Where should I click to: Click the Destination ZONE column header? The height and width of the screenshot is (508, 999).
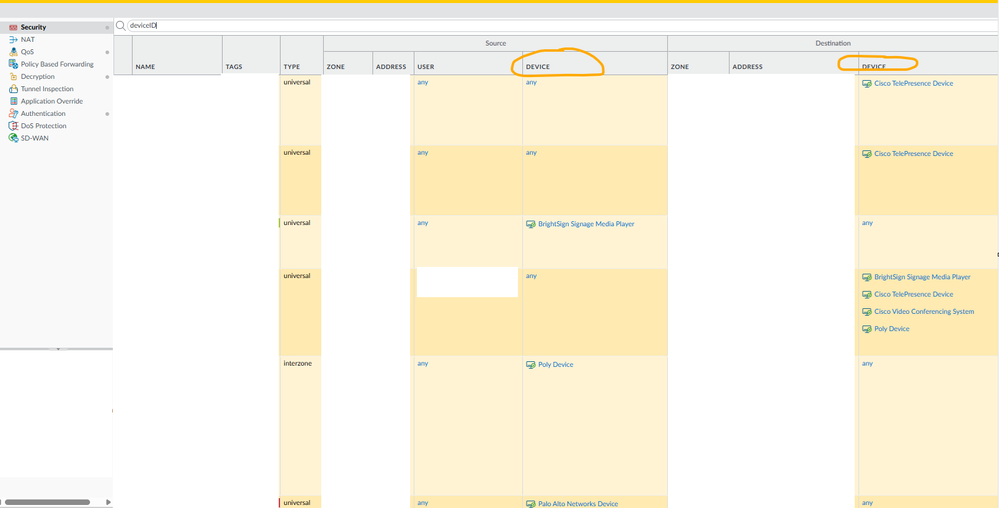pos(680,66)
